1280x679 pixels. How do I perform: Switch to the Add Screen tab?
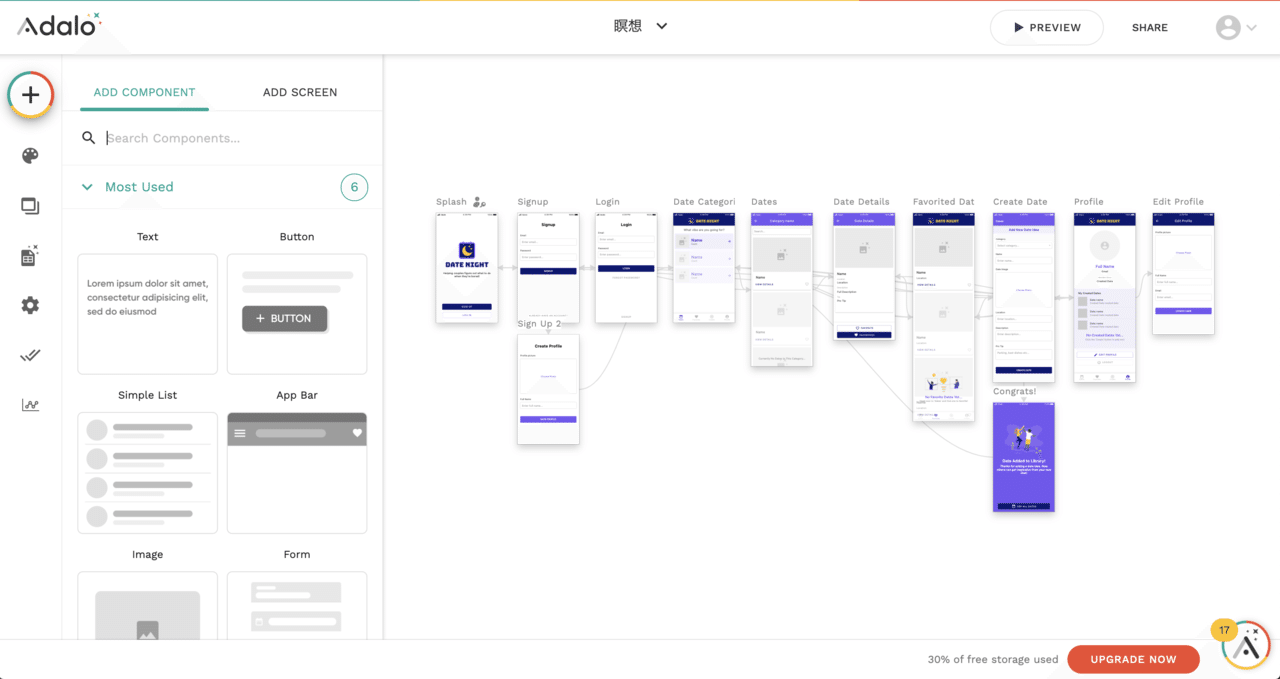[x=300, y=92]
